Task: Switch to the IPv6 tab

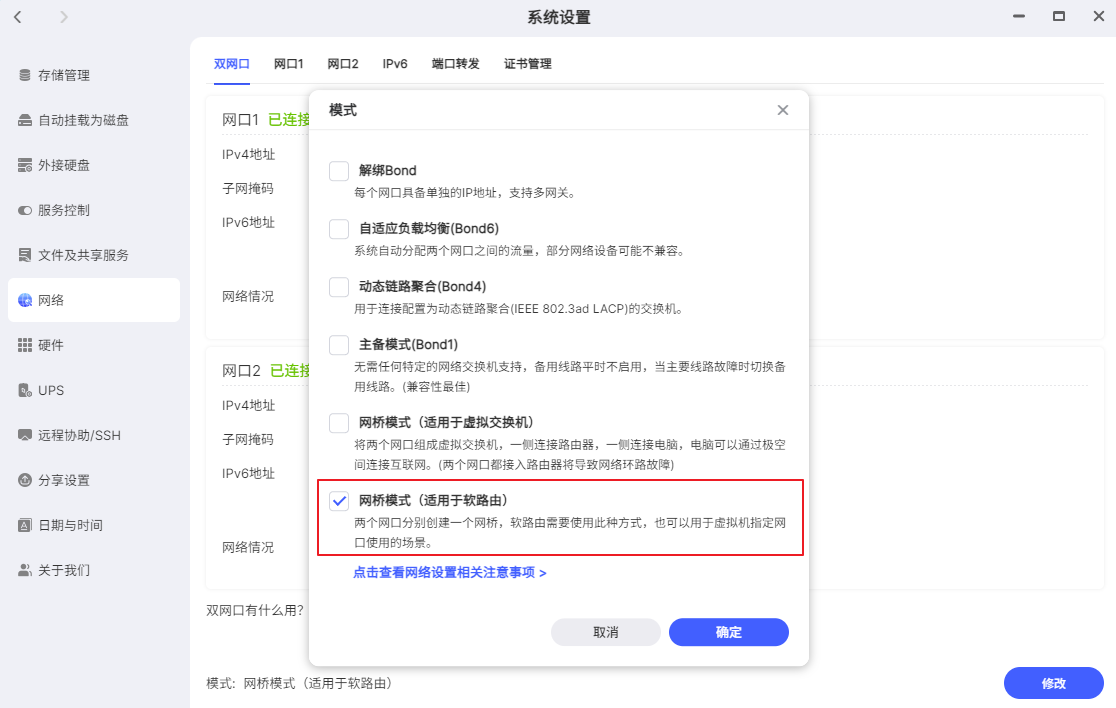Action: (395, 63)
